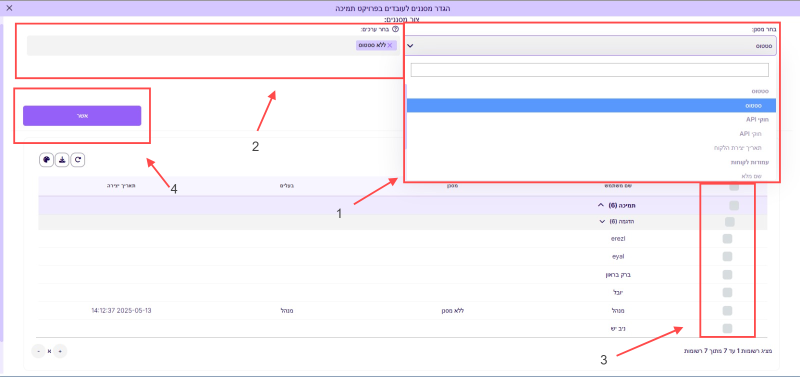Sort by the תאריך יצירה column header
Viewport: 800px width, 377px height.
pyautogui.click(x=121, y=186)
